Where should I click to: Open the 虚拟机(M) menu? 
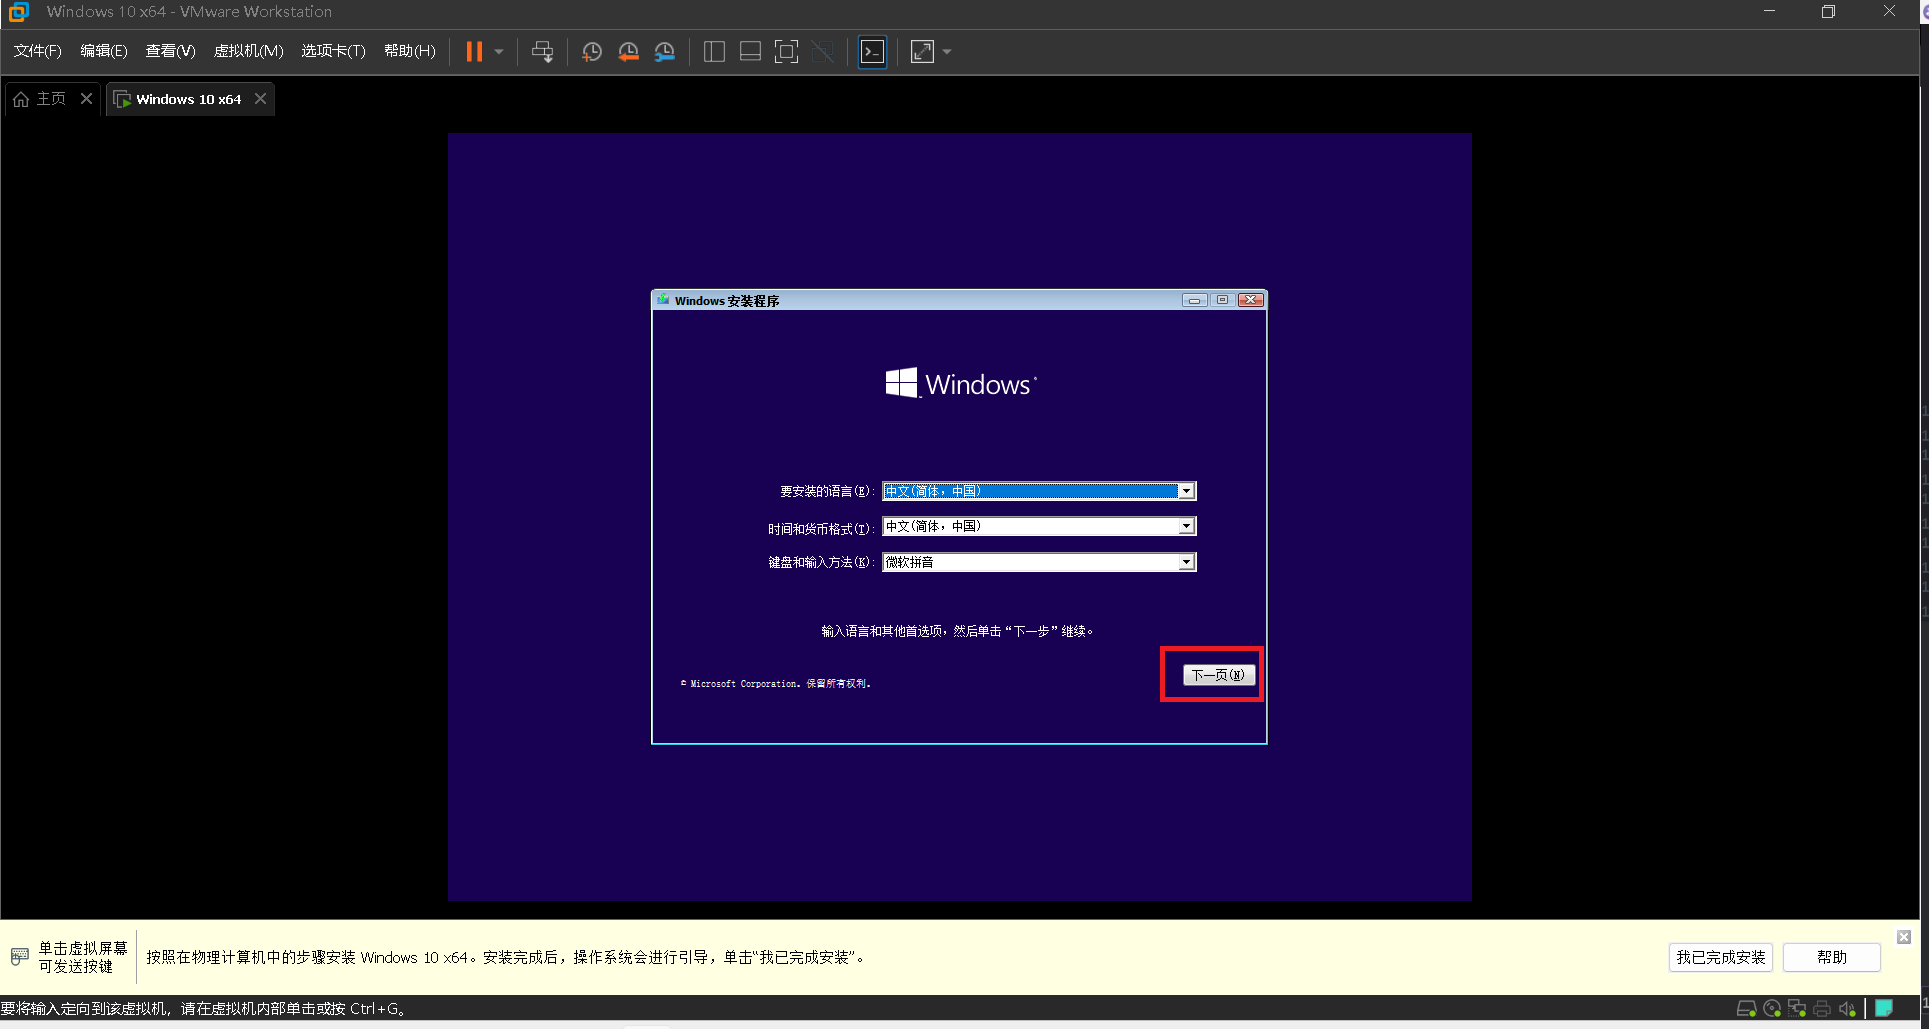click(x=249, y=51)
